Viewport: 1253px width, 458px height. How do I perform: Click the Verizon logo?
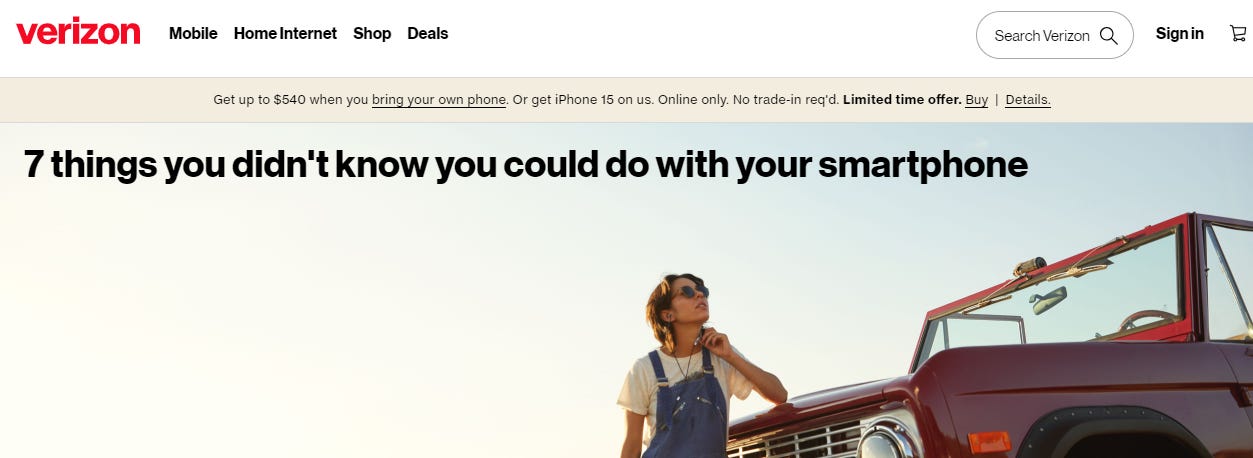[x=78, y=33]
